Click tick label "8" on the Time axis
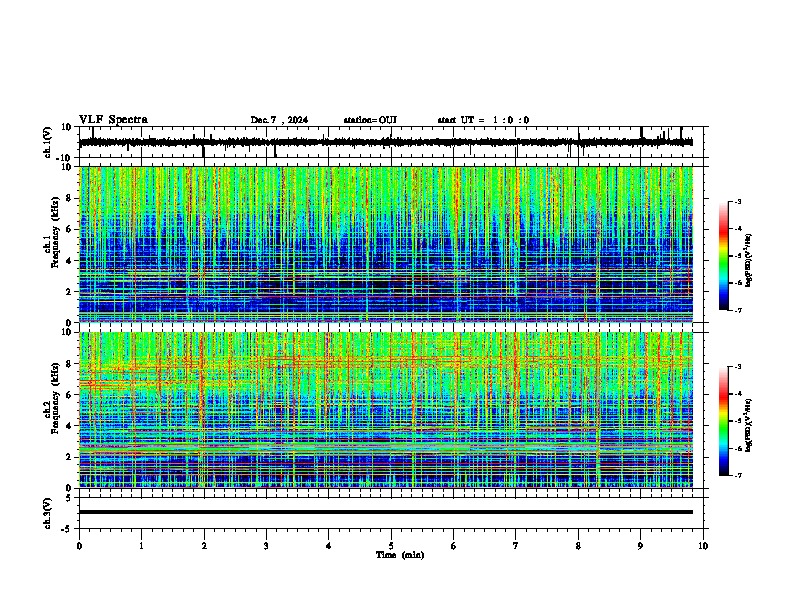 pyautogui.click(x=578, y=546)
